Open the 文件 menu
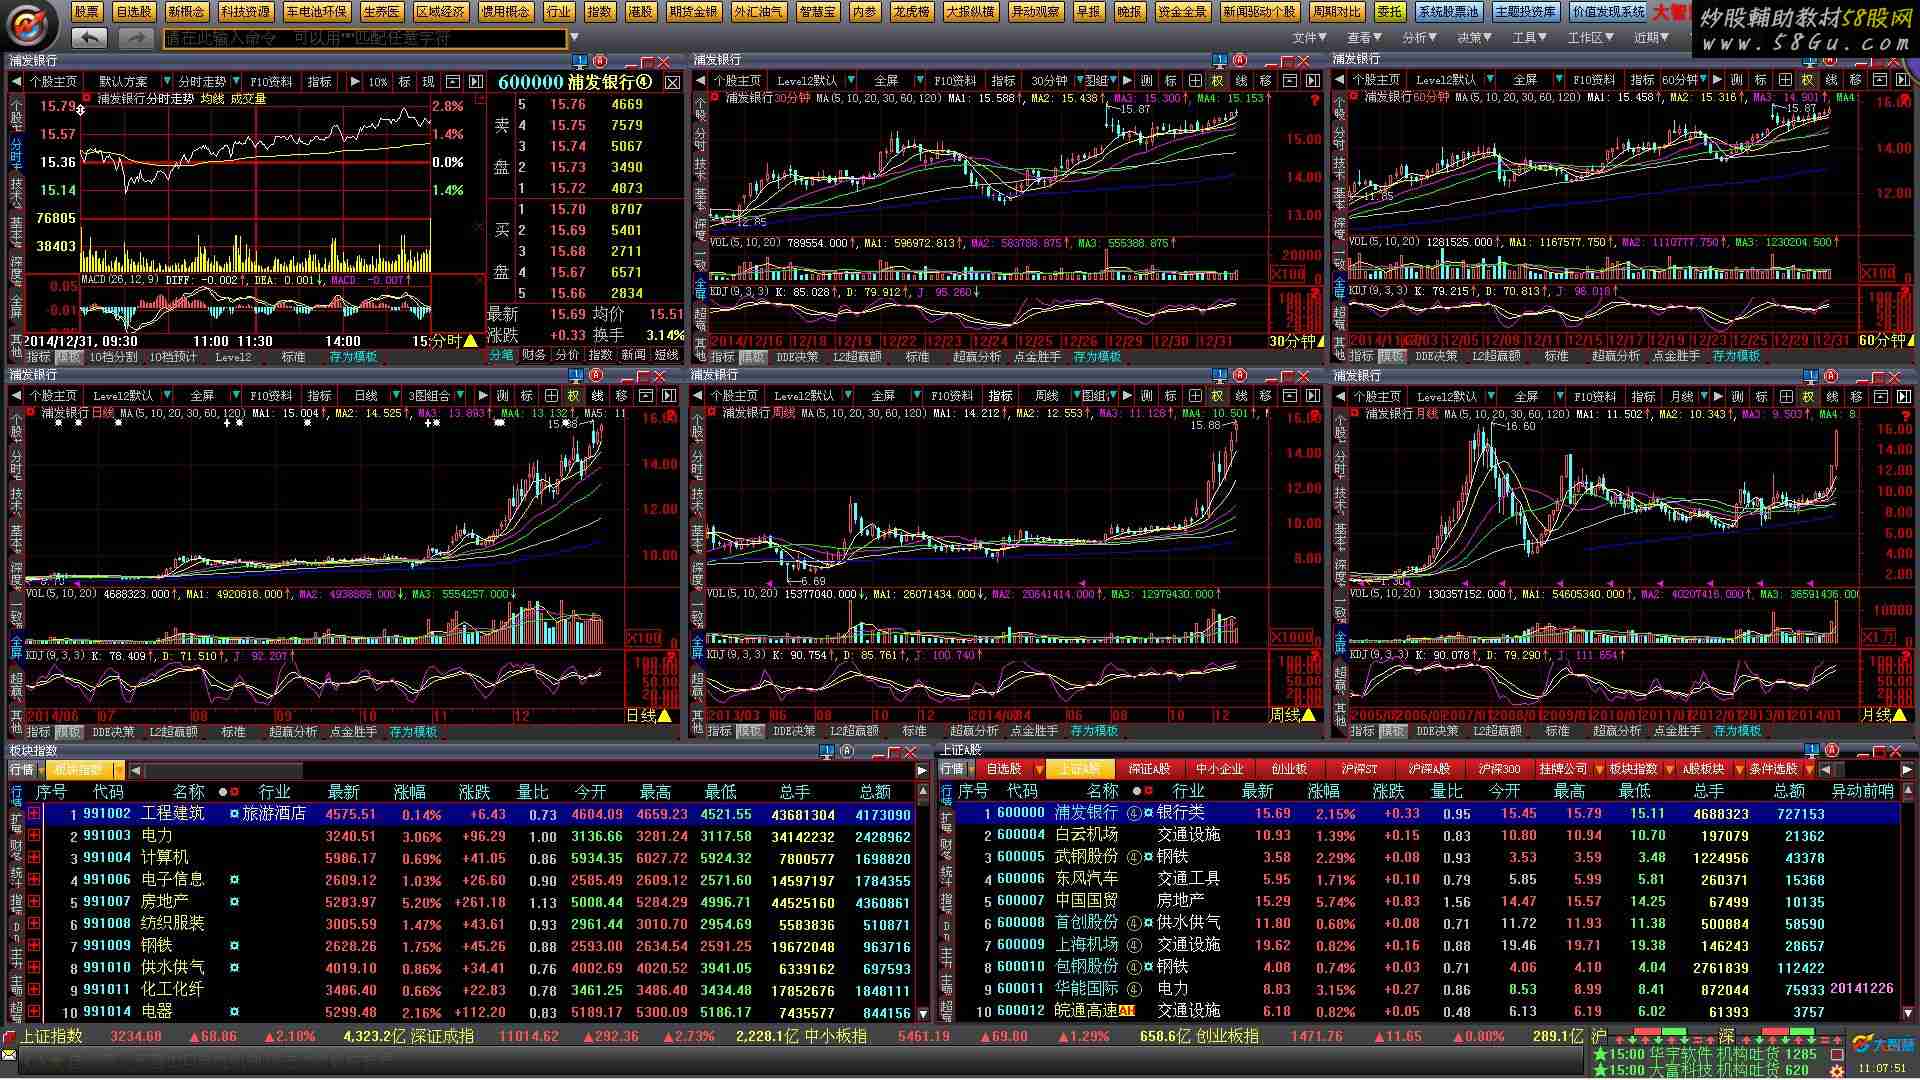The height and width of the screenshot is (1080, 1920). (x=1309, y=38)
